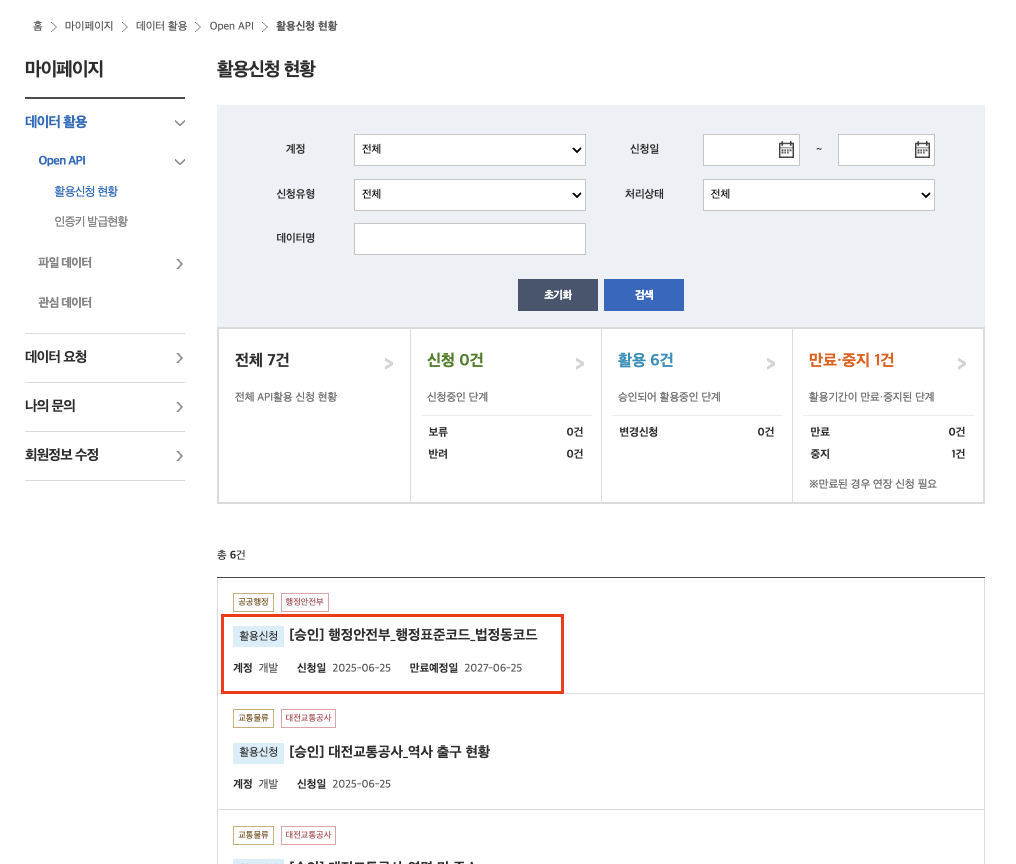The width and height of the screenshot is (1016, 864).
Task: Open the start date calendar picker
Action: click(786, 150)
